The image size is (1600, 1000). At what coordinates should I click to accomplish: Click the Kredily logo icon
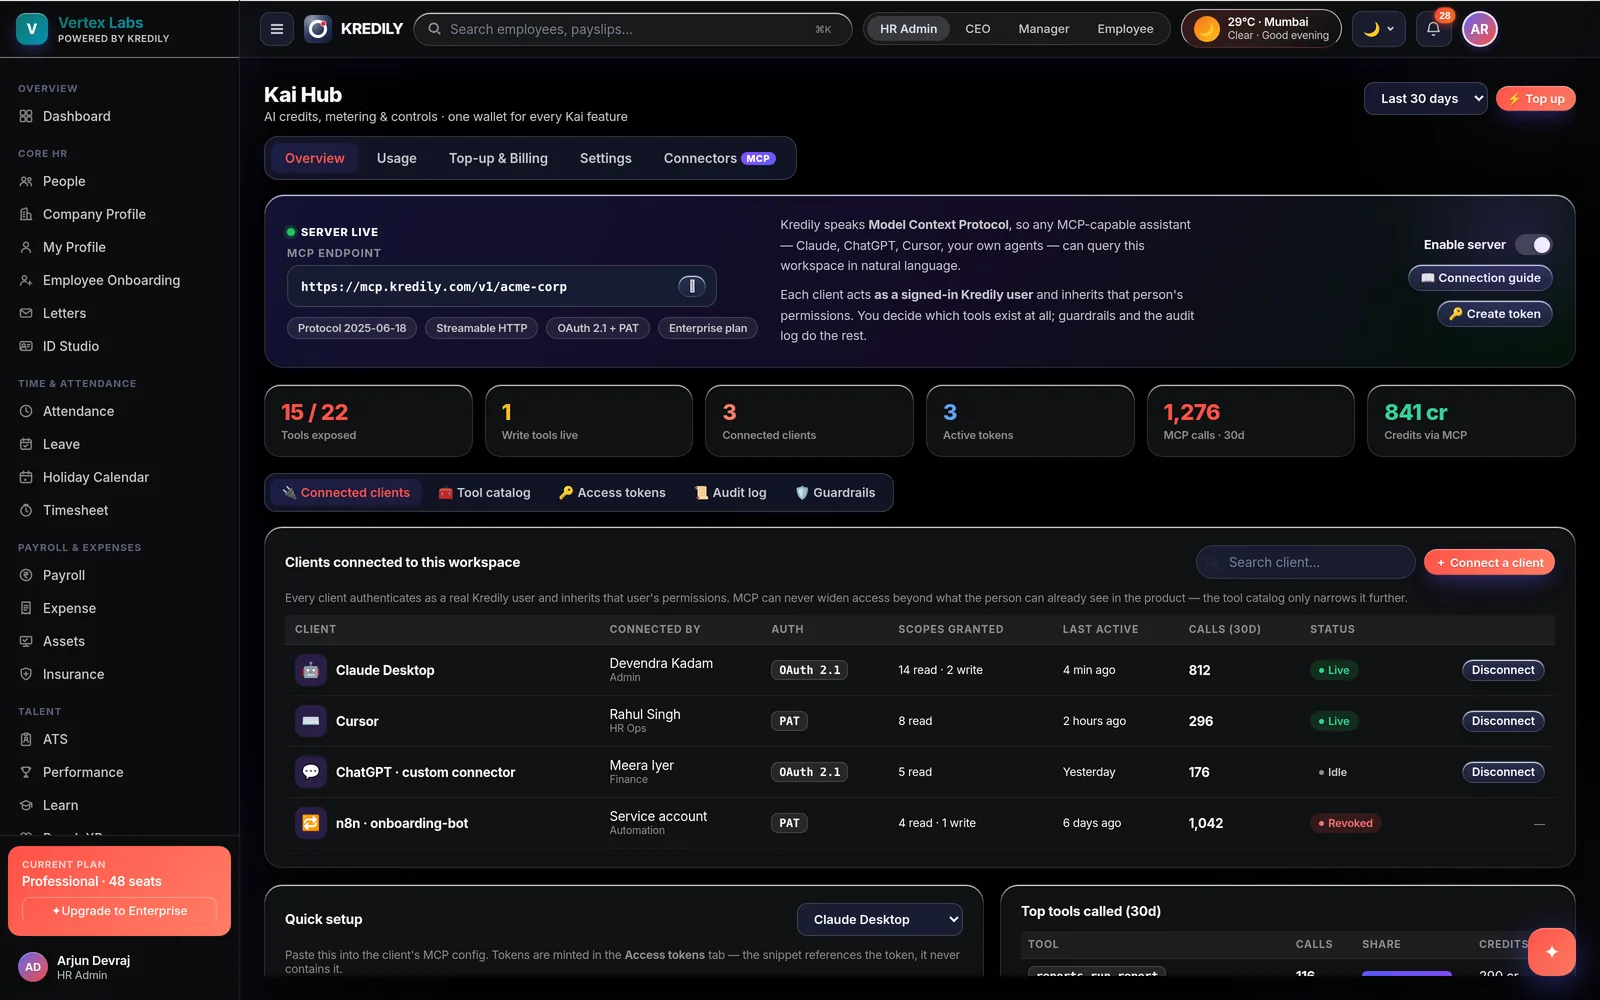point(318,29)
